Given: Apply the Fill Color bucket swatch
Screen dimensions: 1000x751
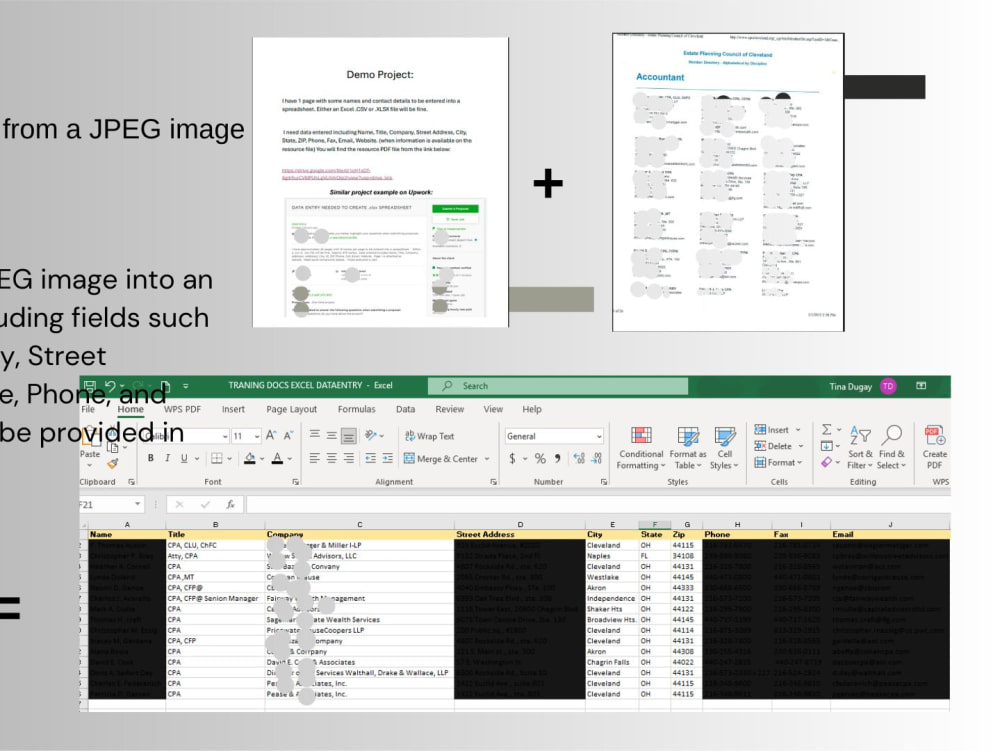Looking at the screenshot, I should tap(249, 458).
